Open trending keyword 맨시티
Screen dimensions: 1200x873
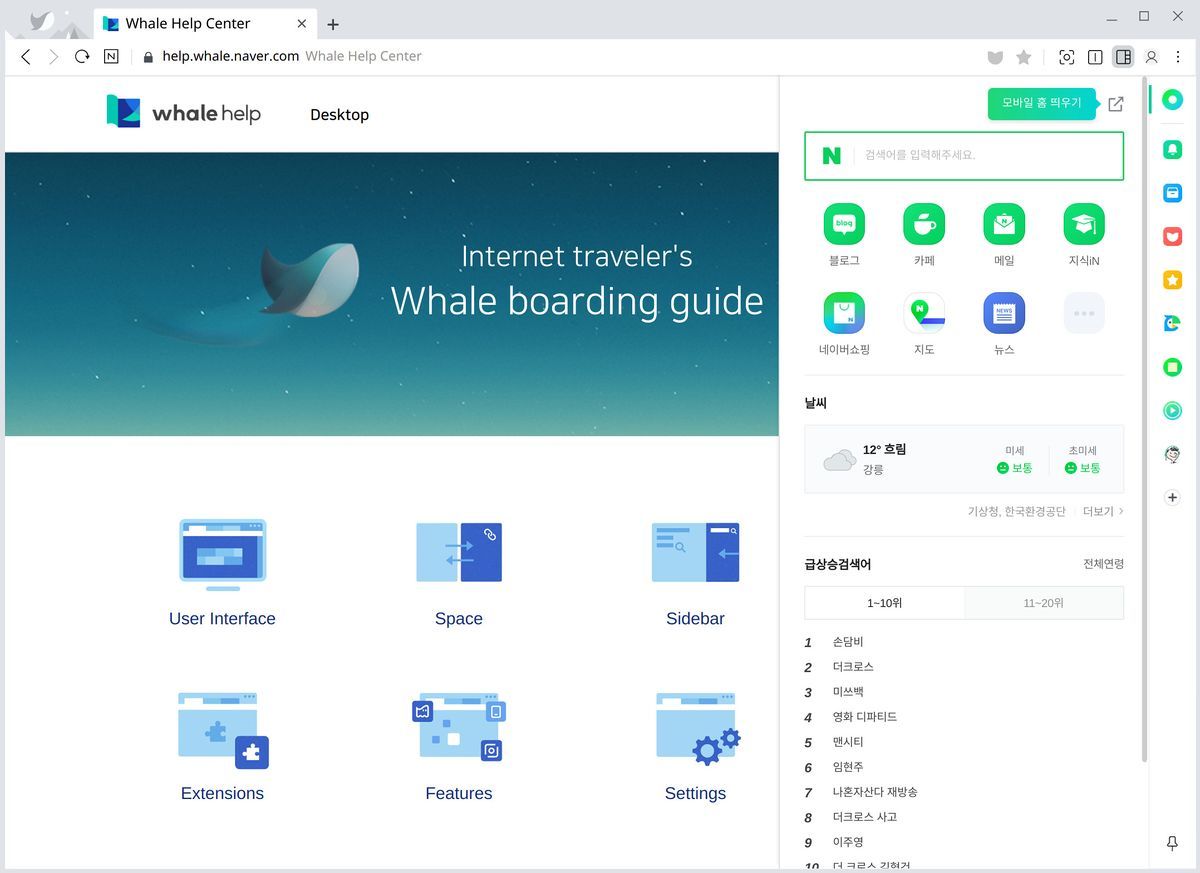point(848,742)
